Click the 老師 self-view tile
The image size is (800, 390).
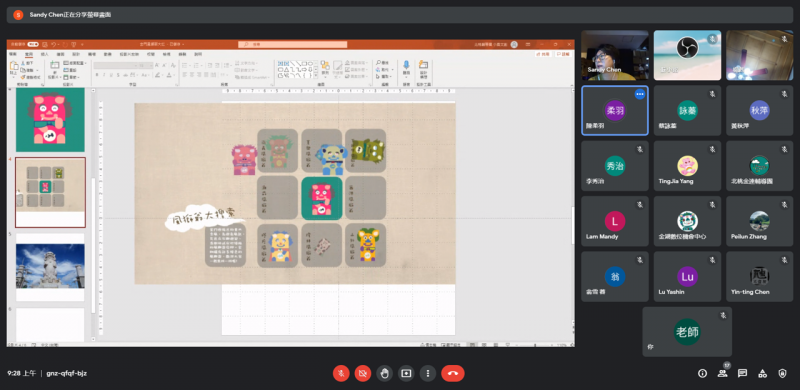tap(687, 332)
